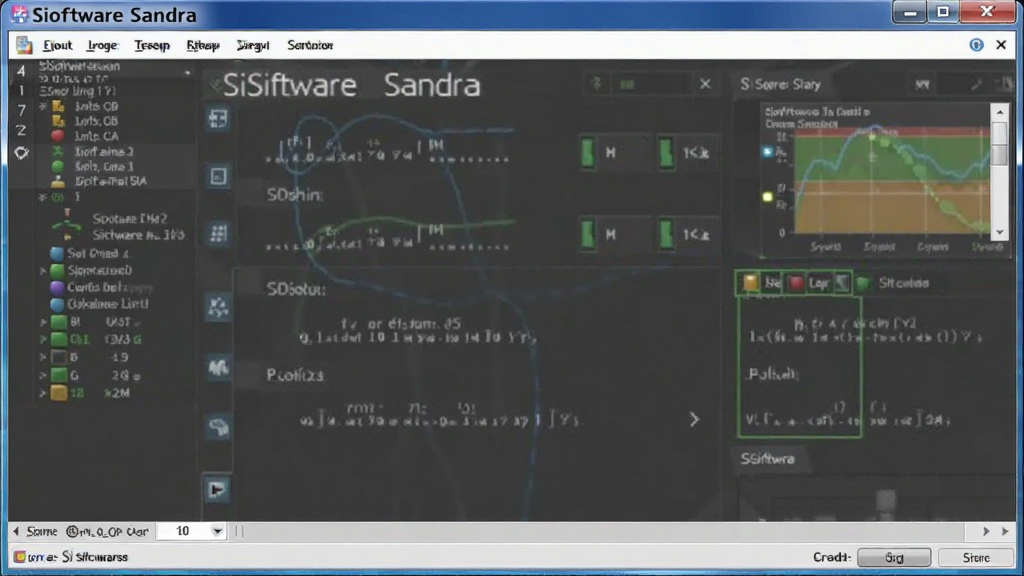Open the dropdown showing value 10
The height and width of the screenshot is (576, 1024).
[x=217, y=532]
